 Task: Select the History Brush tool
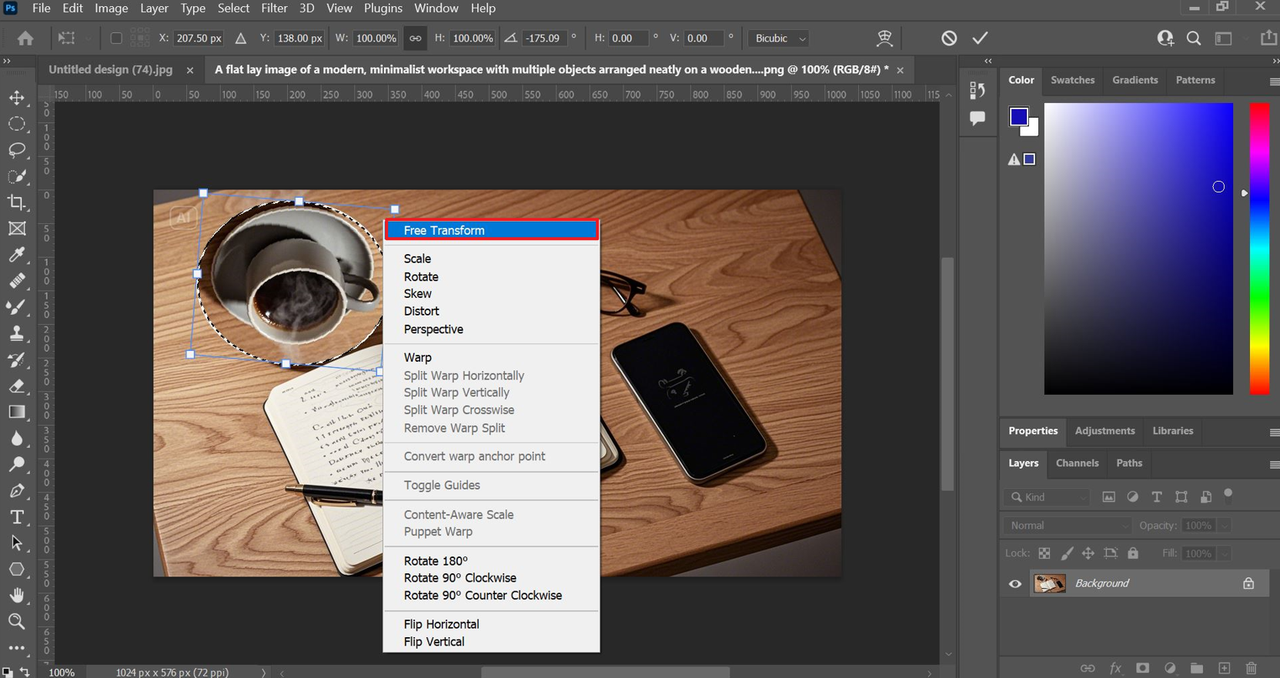click(x=17, y=360)
